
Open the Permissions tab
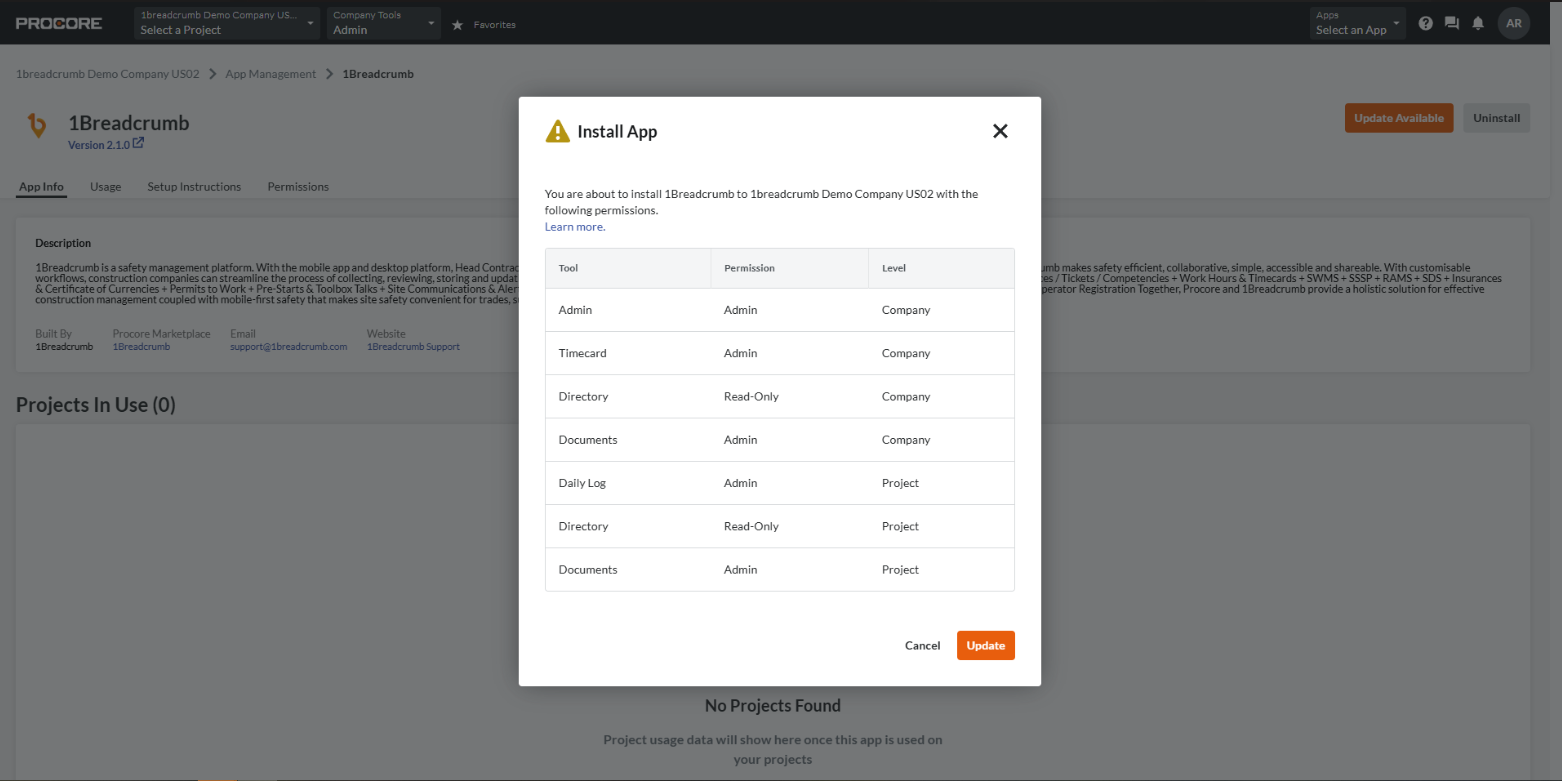tap(298, 187)
